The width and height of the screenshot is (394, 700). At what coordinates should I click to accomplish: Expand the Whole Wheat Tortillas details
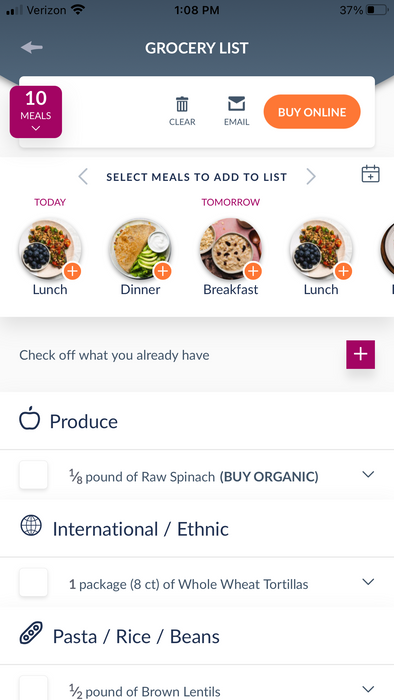368,582
